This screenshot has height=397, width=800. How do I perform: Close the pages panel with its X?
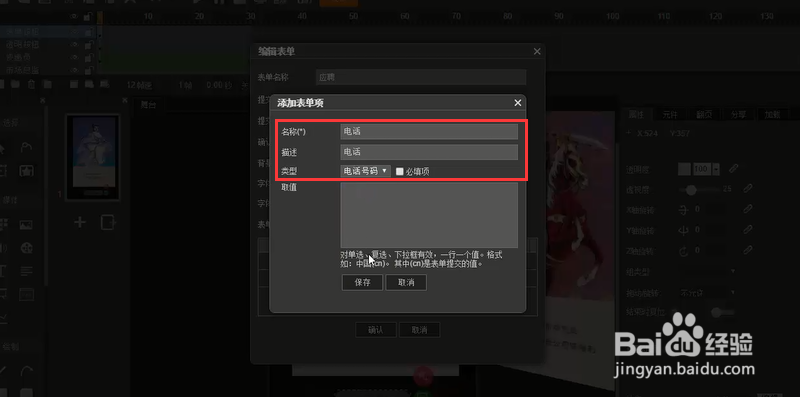point(126,101)
